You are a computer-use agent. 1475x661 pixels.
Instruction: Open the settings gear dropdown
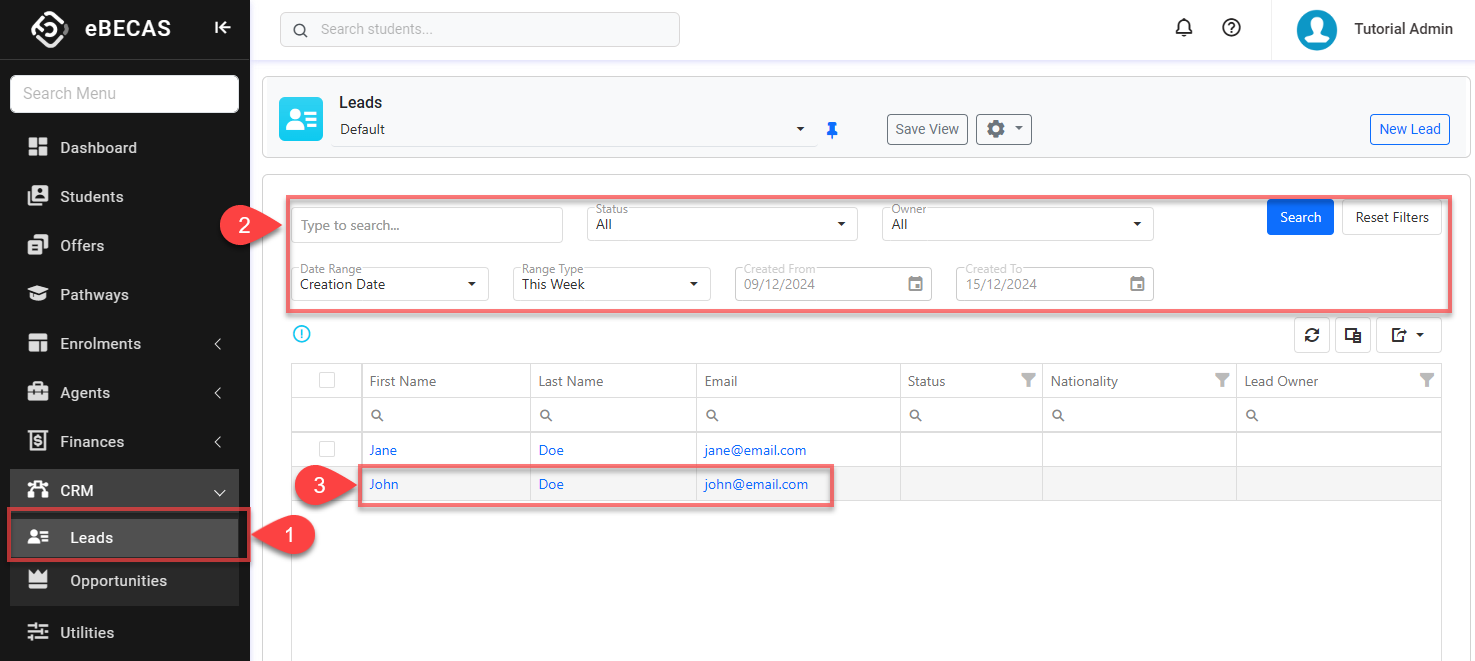point(1003,129)
